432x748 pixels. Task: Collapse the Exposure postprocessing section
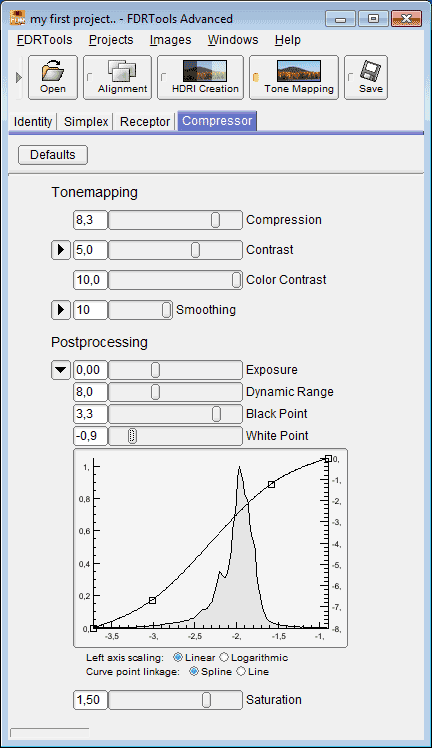point(61,370)
